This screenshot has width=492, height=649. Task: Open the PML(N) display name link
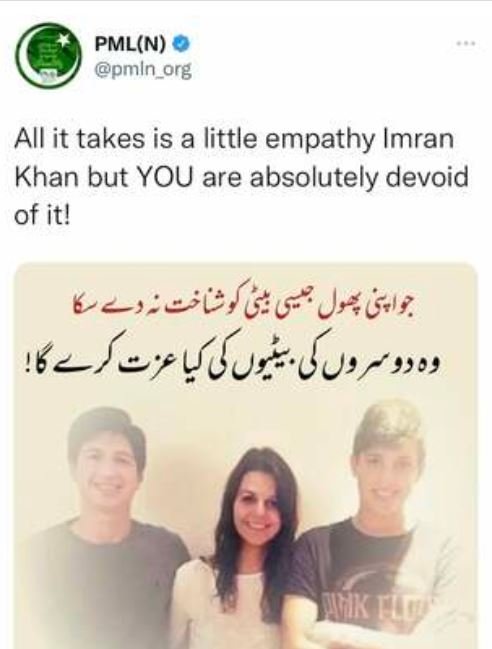[131, 43]
